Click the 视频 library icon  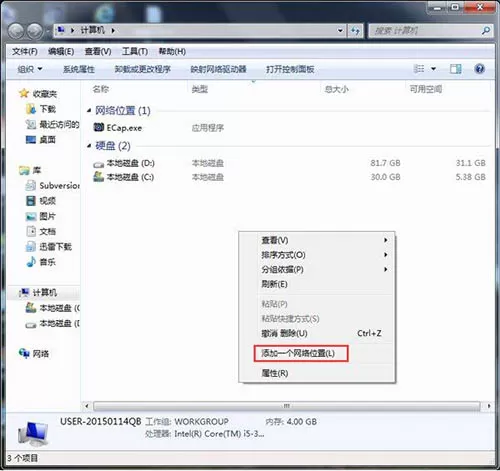tap(31, 201)
